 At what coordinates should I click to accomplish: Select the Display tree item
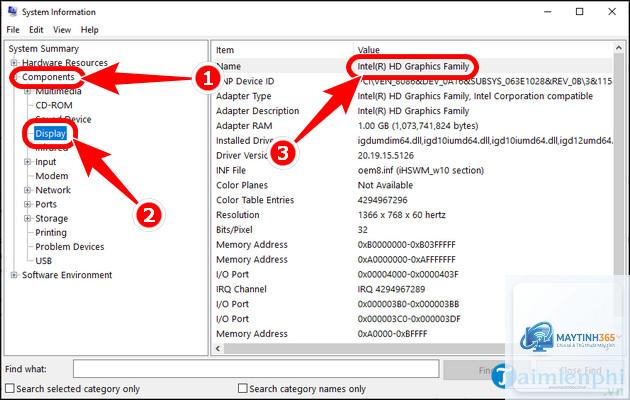(x=50, y=133)
